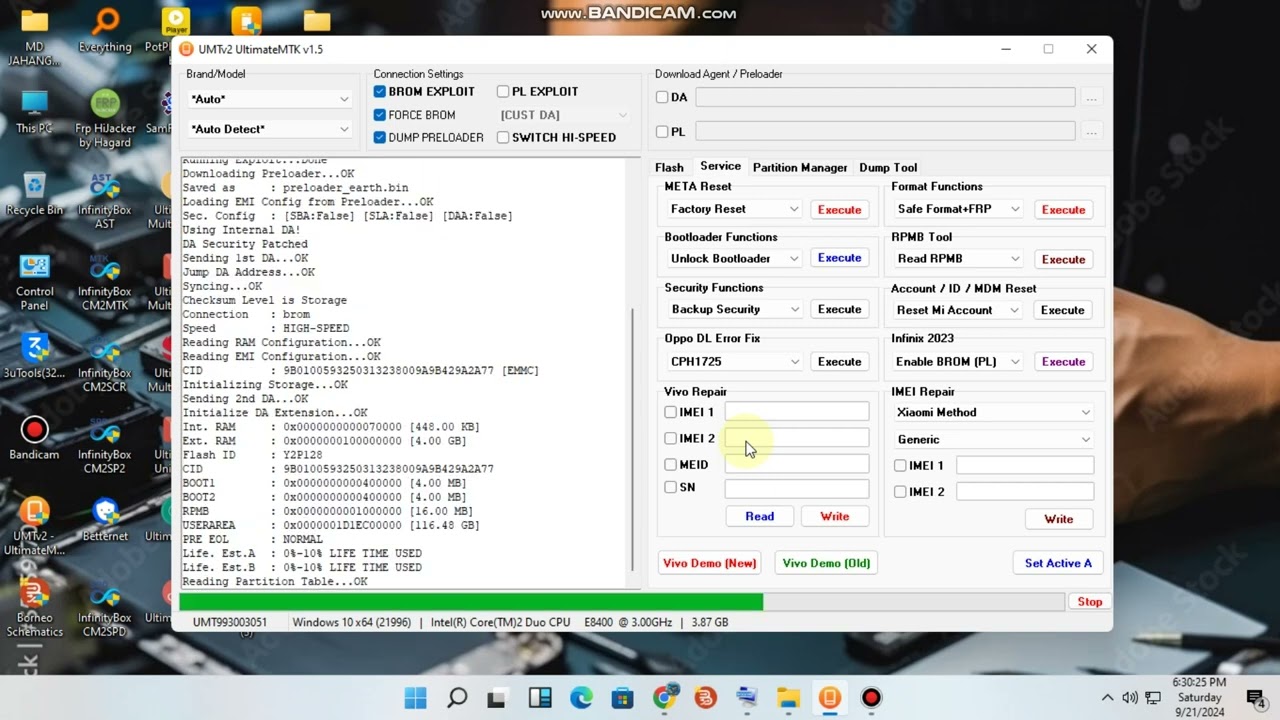Expand CPH1725 Oppo model dropdown
1280x720 pixels.
click(734, 361)
